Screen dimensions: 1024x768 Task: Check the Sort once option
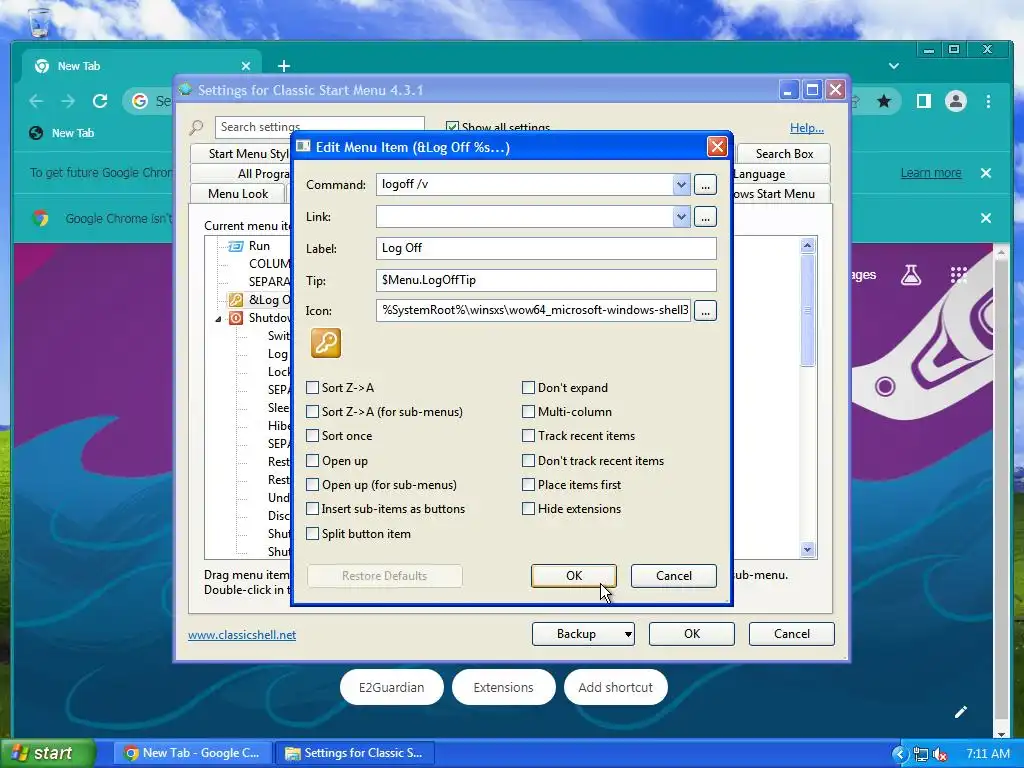click(x=312, y=436)
